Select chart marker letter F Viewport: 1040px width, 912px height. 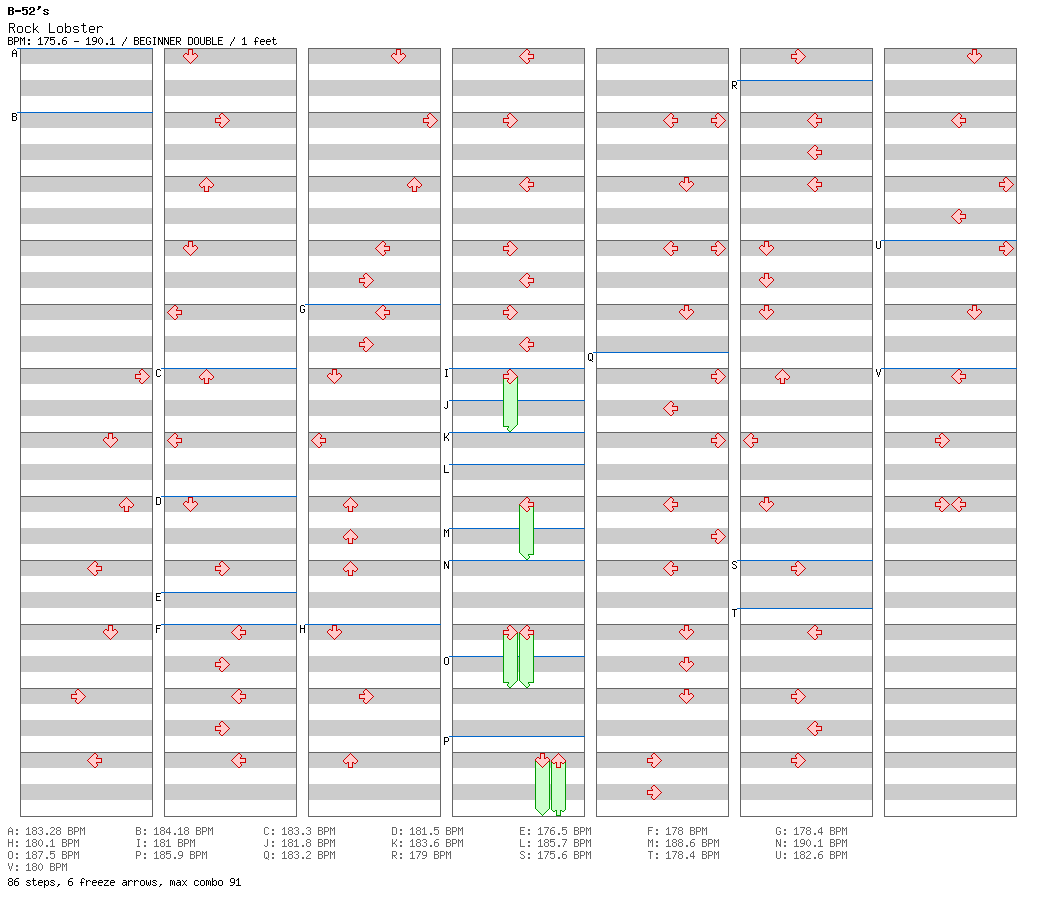[159, 629]
